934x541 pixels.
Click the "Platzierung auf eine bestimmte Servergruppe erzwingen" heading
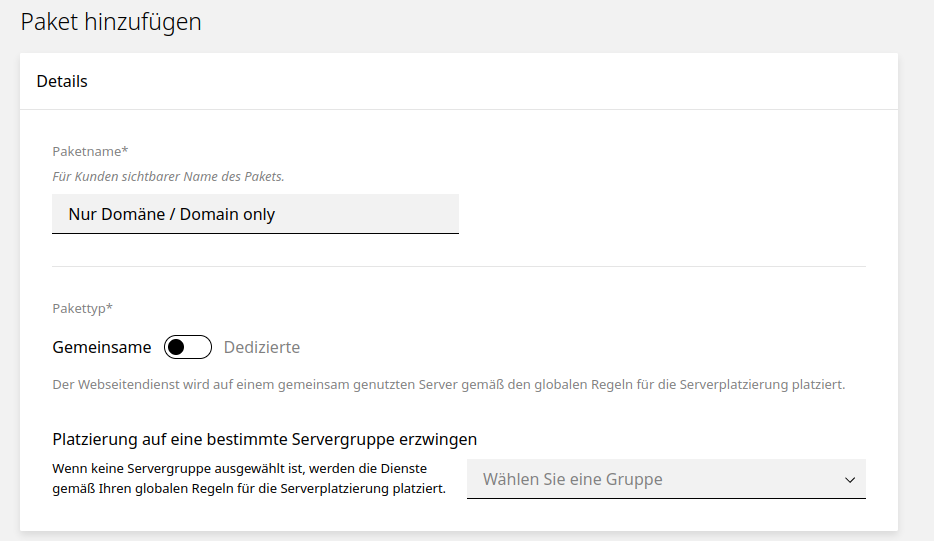click(265, 439)
